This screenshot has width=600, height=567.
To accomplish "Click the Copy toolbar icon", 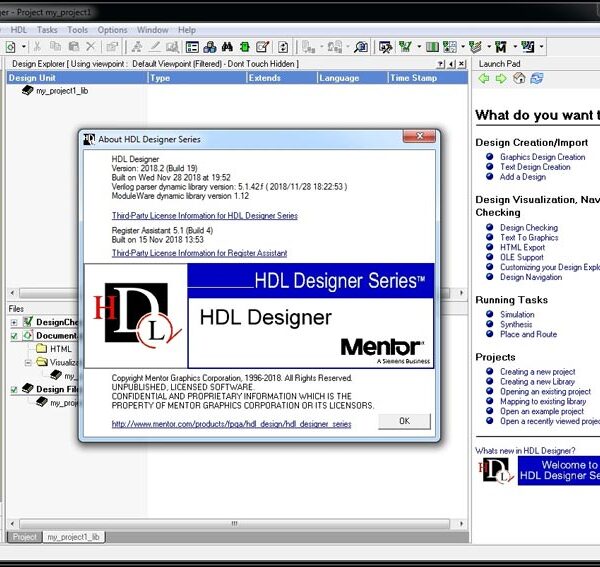I will coord(55,47).
